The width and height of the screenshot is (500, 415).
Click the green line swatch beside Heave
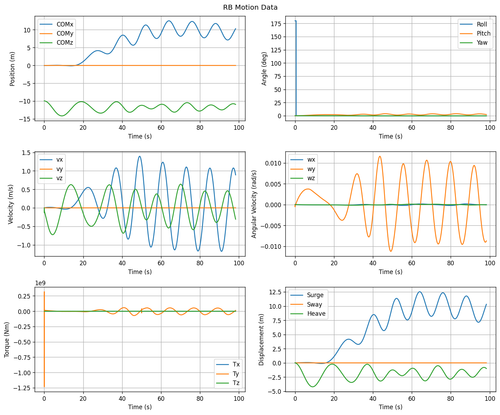(x=297, y=314)
